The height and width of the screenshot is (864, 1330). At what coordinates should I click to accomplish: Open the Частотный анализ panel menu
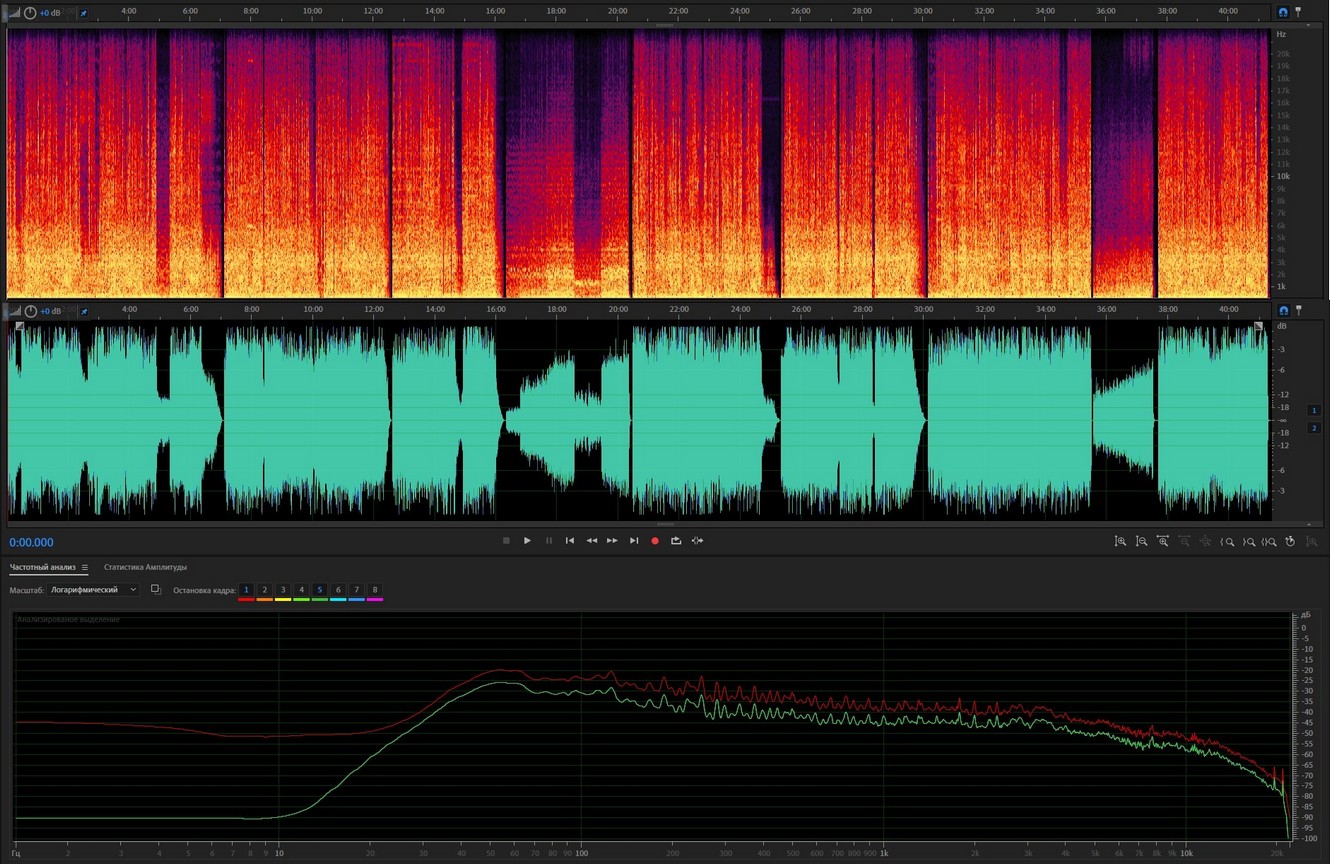tap(85, 568)
